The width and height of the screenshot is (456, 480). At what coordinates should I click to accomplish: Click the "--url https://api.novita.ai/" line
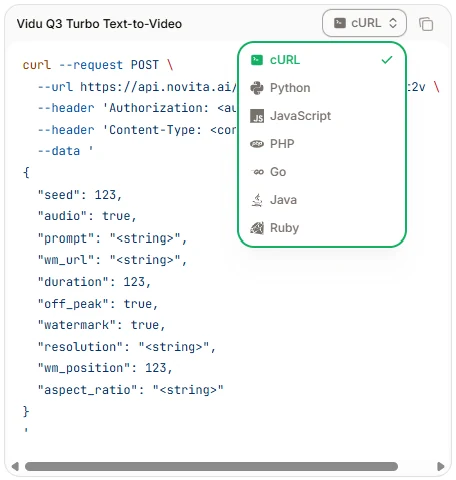(137, 87)
